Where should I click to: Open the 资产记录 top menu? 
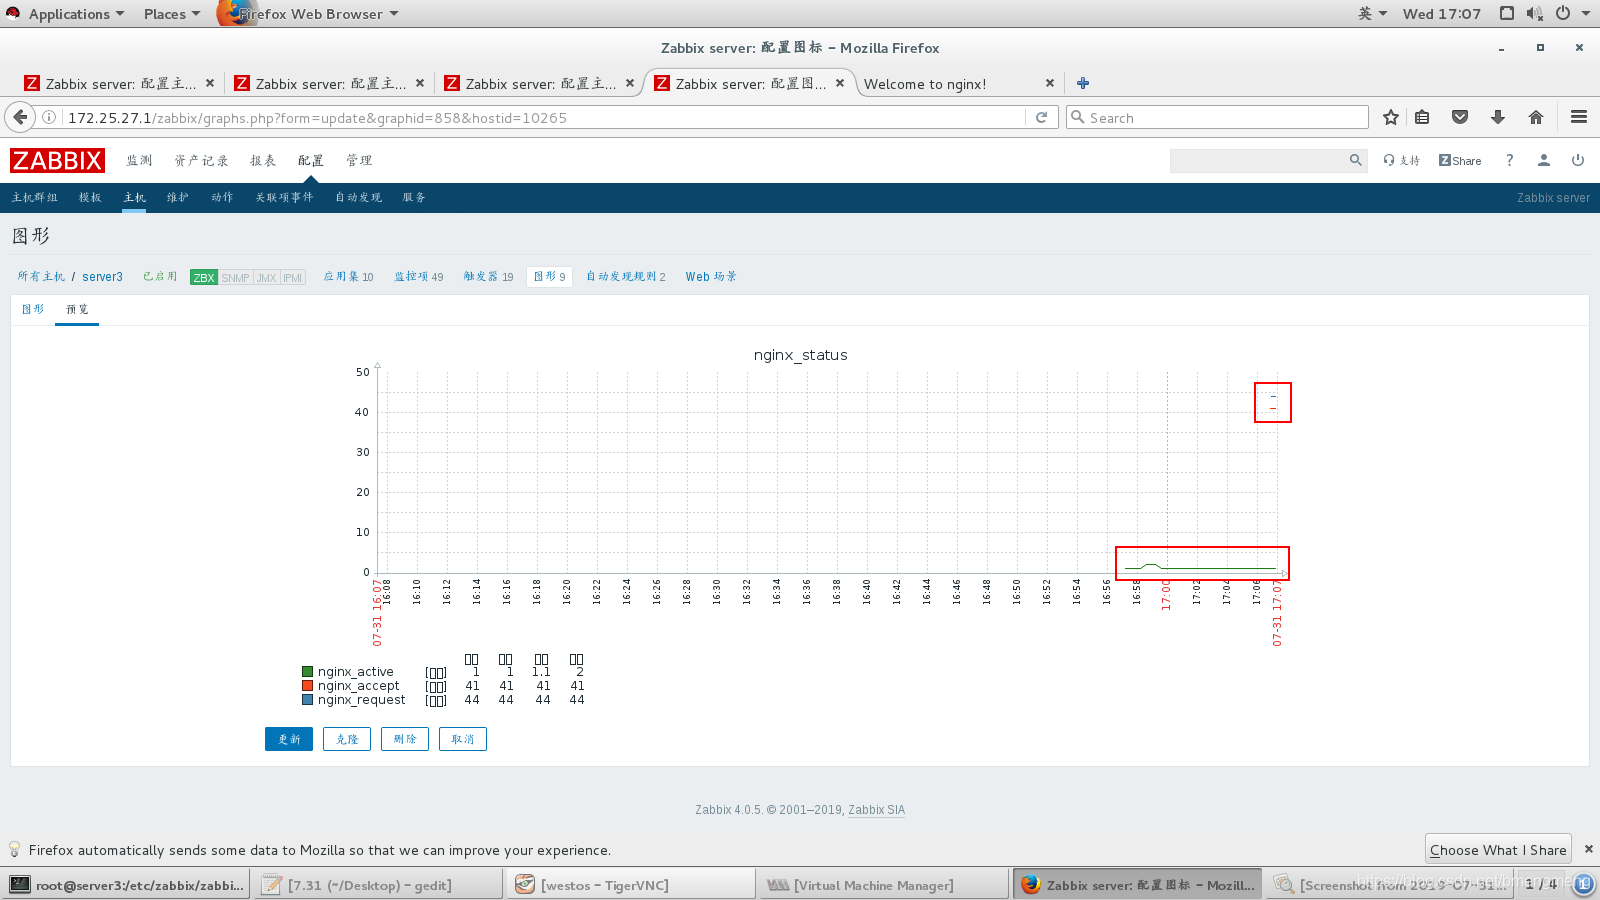(x=201, y=160)
